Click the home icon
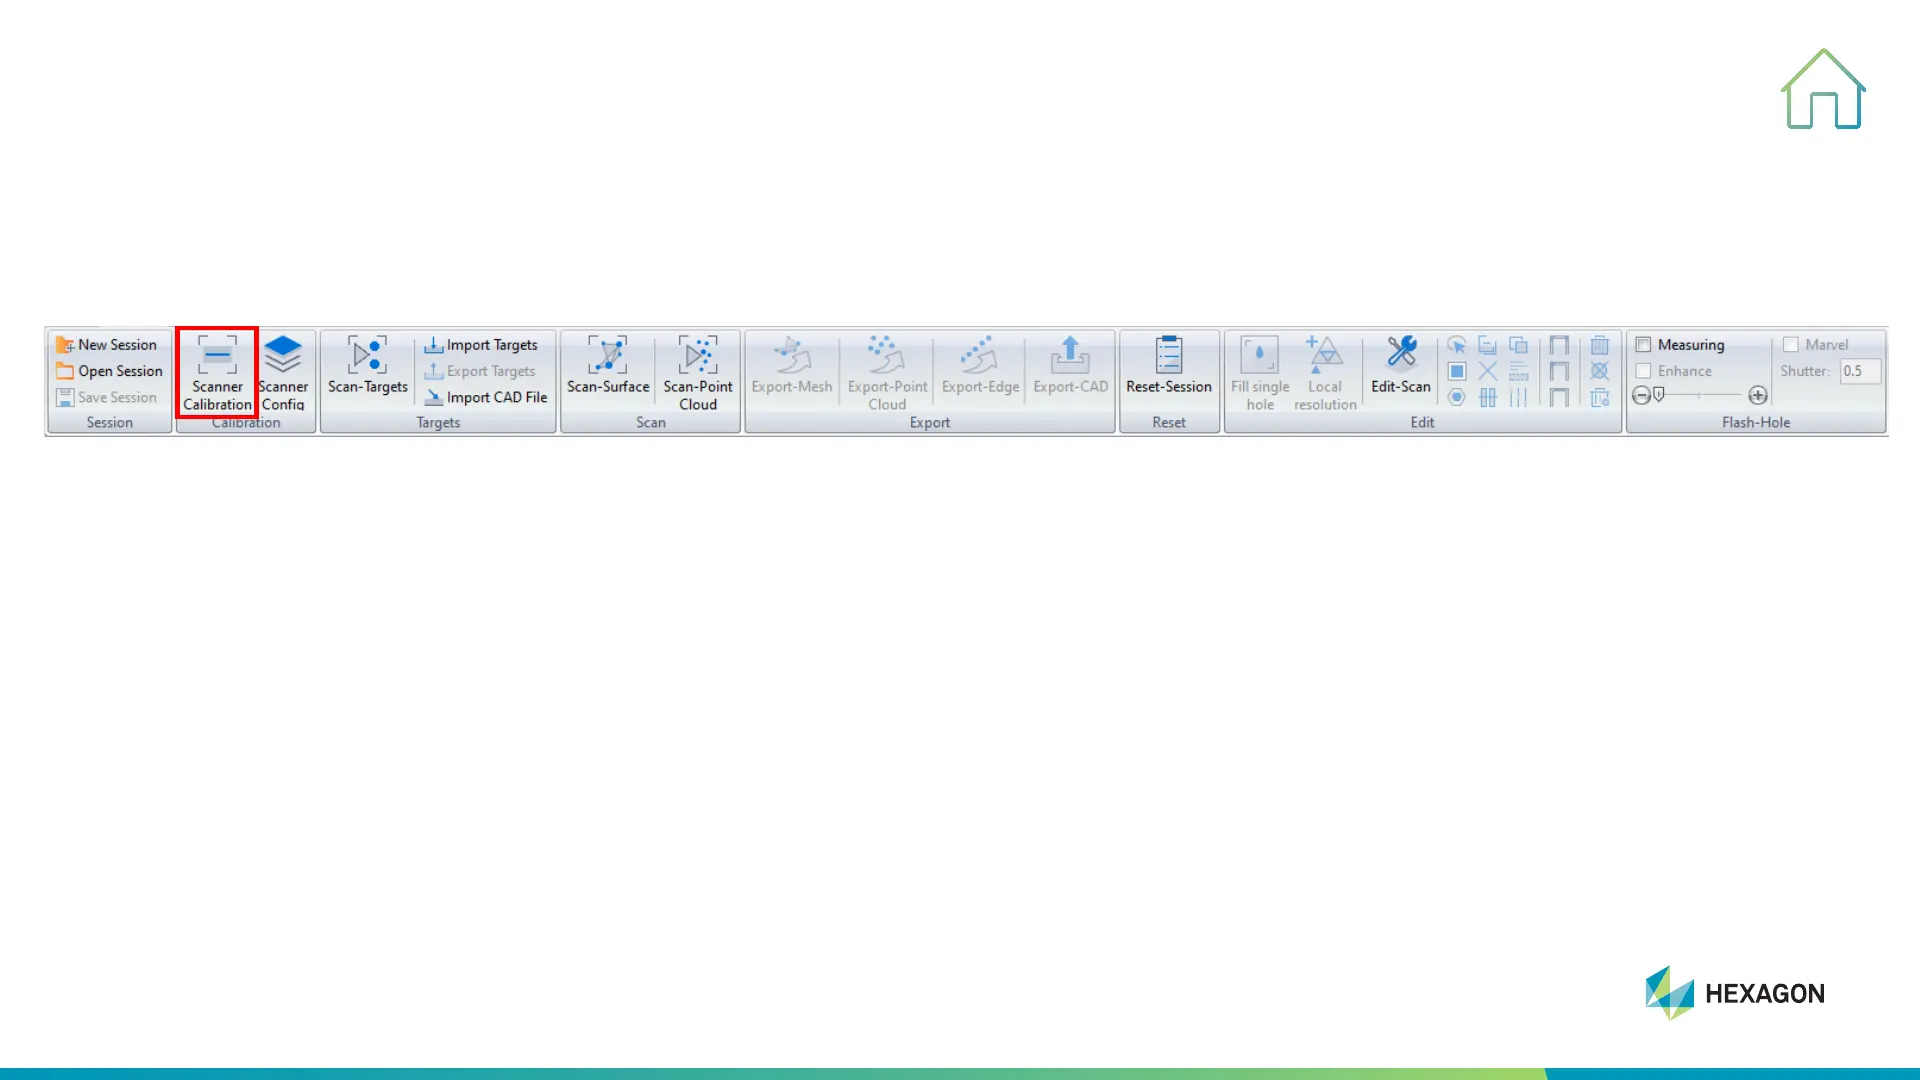Image resolution: width=1920 pixels, height=1080 pixels. 1823,90
